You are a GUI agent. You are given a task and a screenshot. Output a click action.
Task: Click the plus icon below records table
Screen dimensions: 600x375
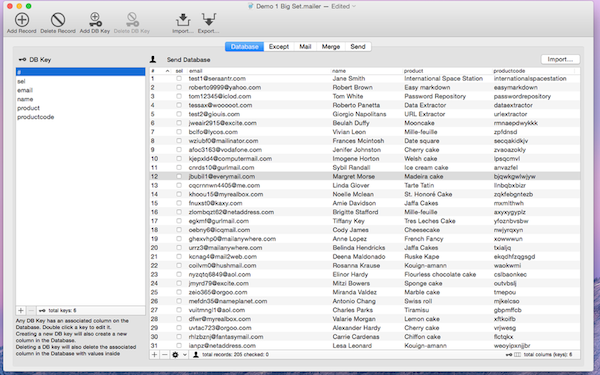click(154, 355)
